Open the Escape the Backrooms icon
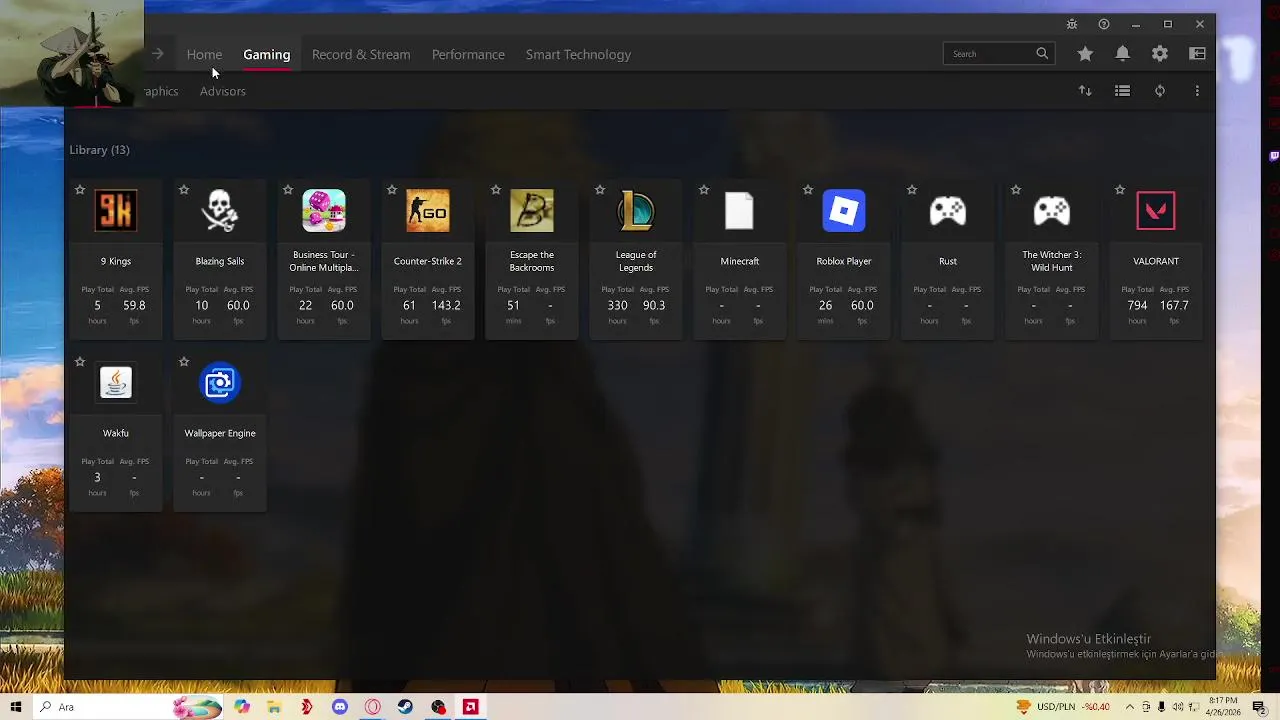Viewport: 1280px width, 720px height. [x=532, y=211]
